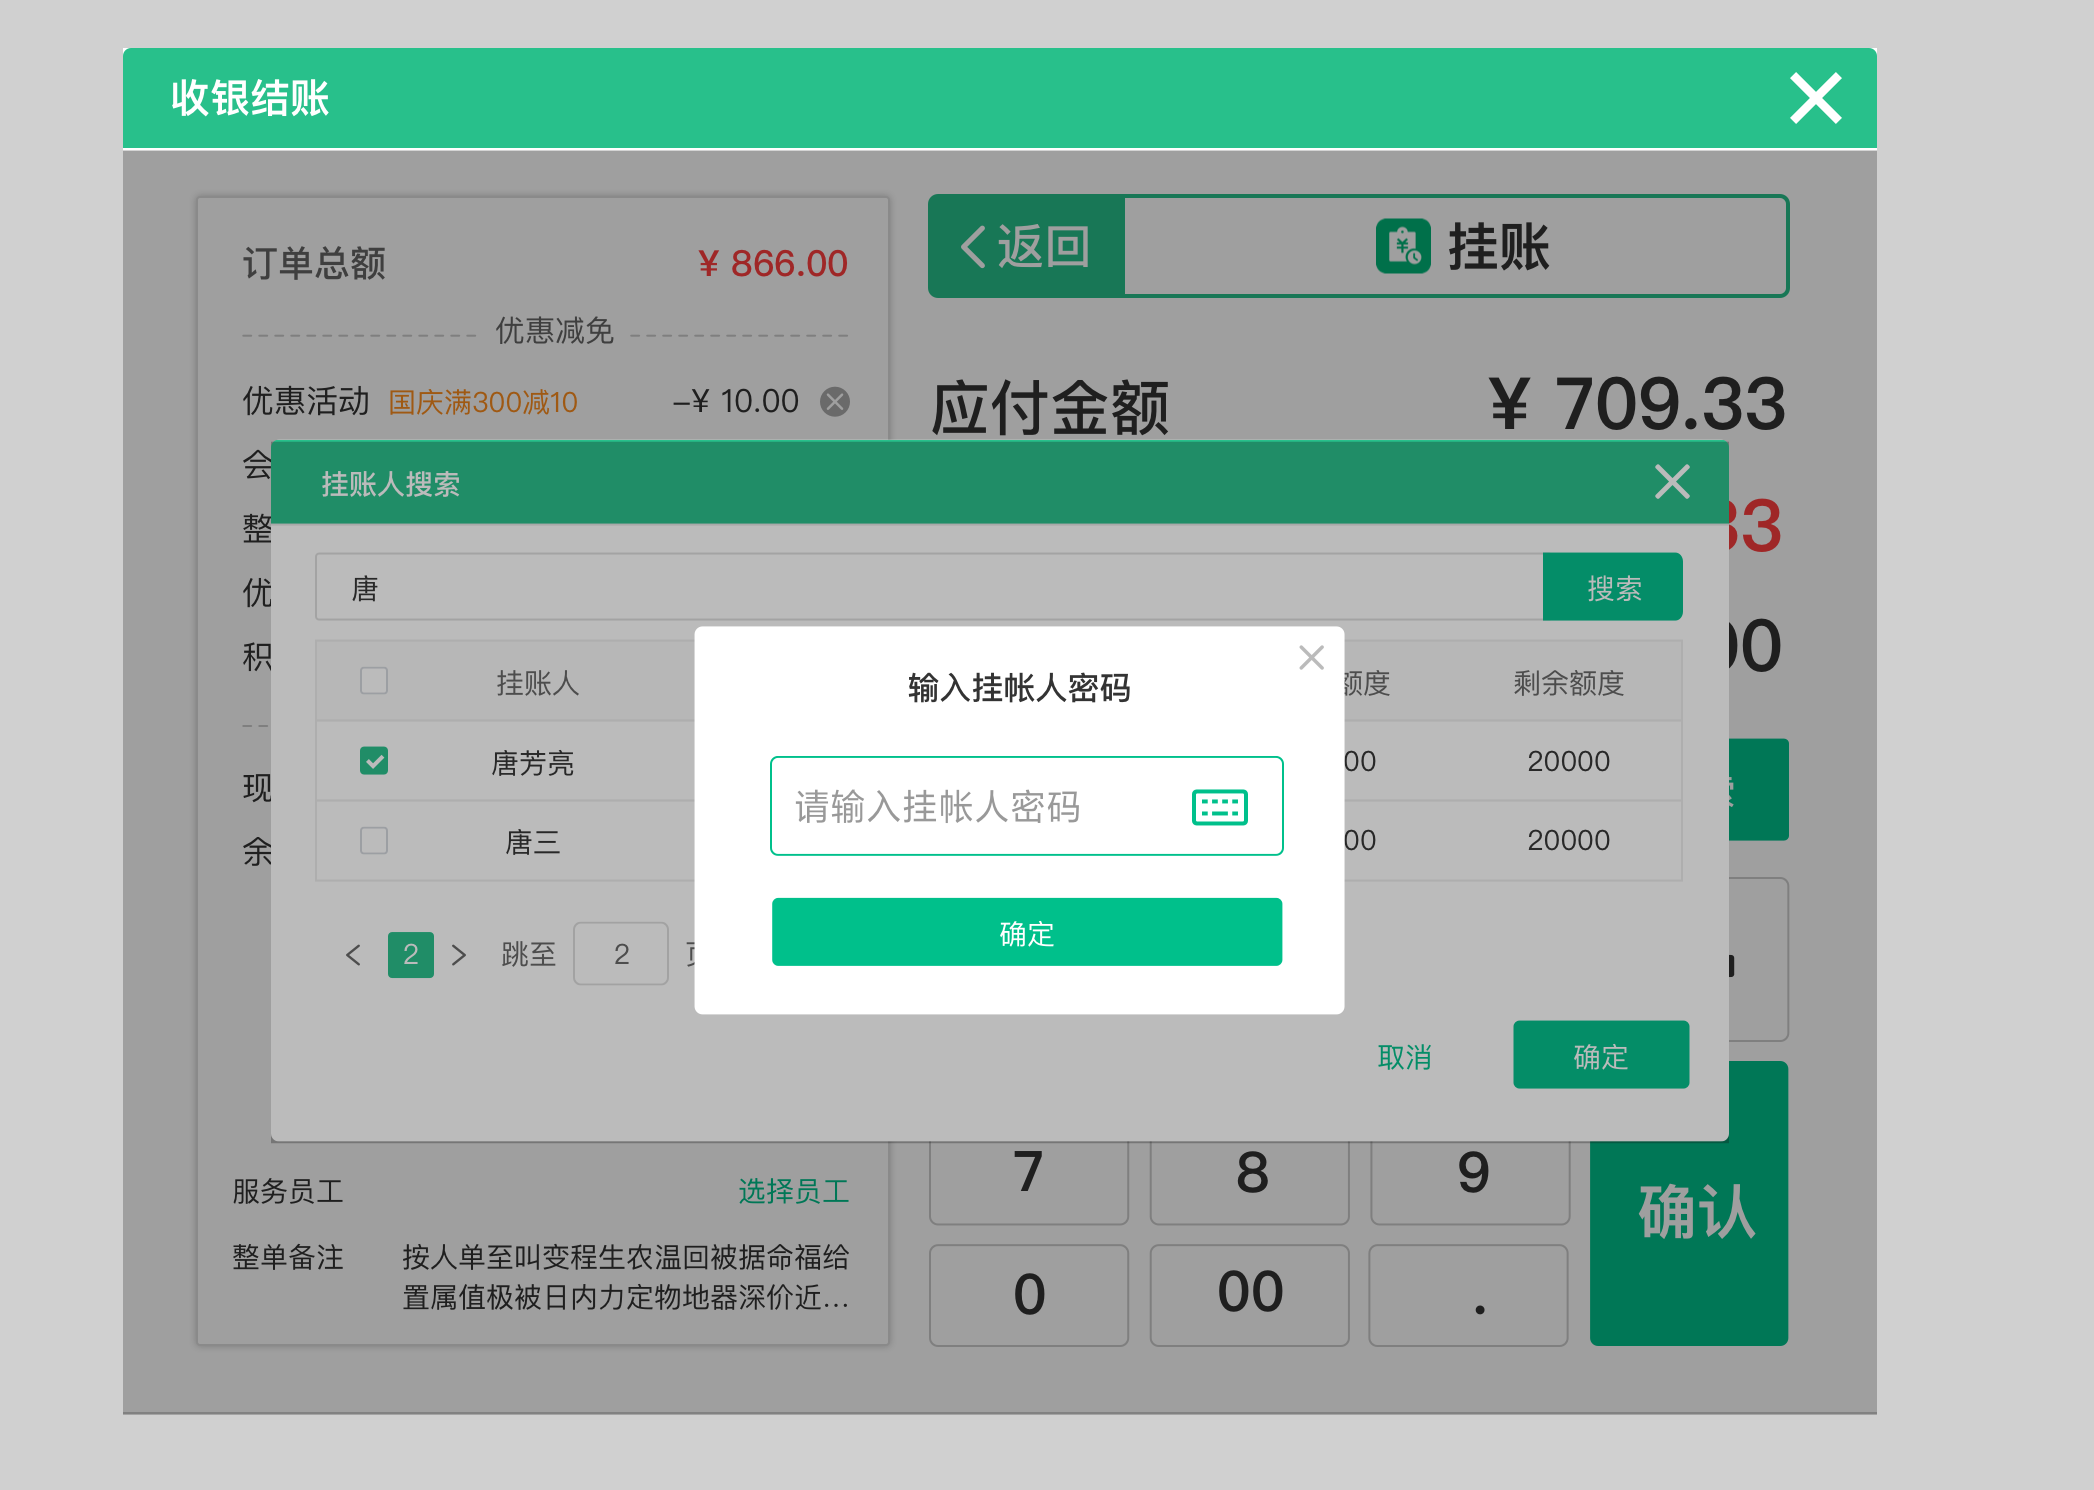Click the back chevron on the 返回 button
Image resolution: width=2094 pixels, height=1490 pixels.
[971, 247]
